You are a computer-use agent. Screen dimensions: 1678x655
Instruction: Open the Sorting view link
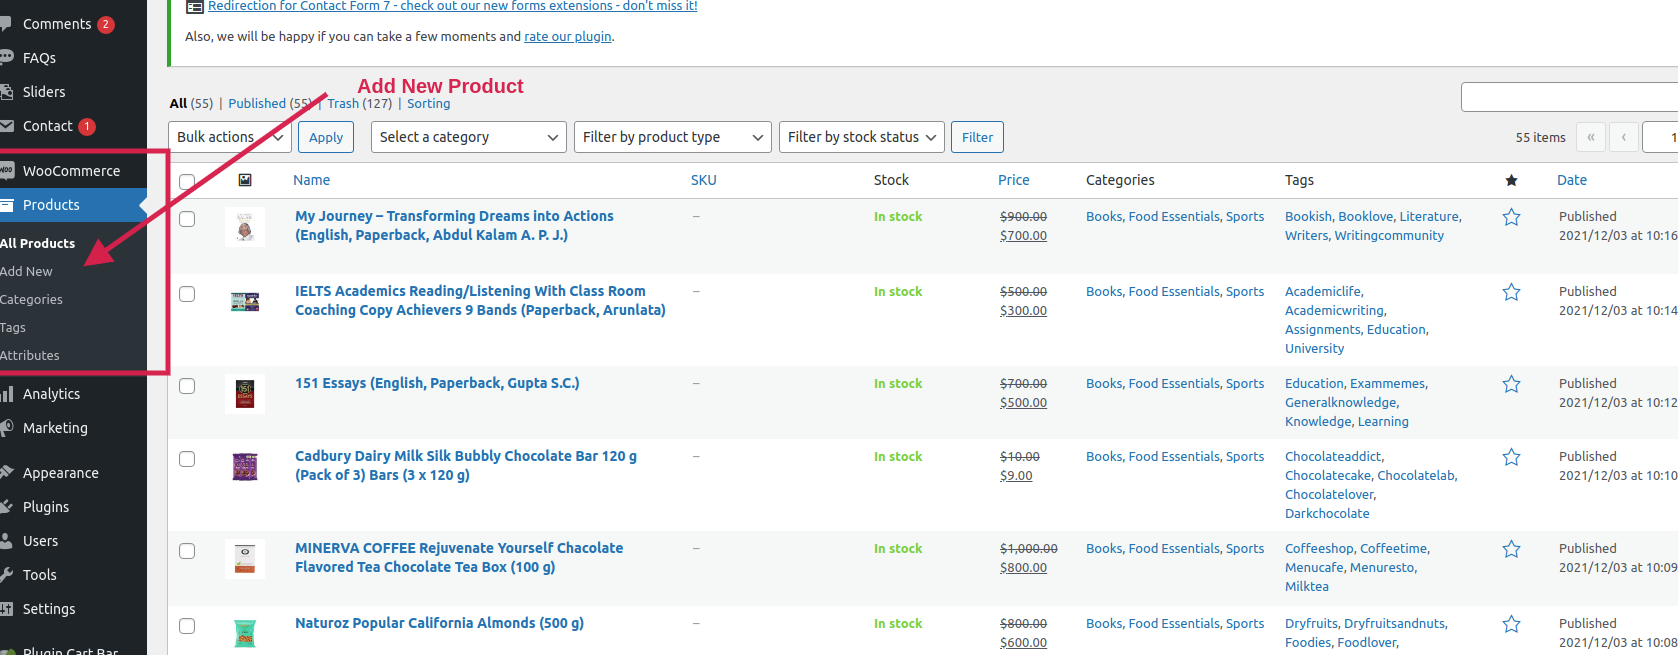click(x=428, y=103)
